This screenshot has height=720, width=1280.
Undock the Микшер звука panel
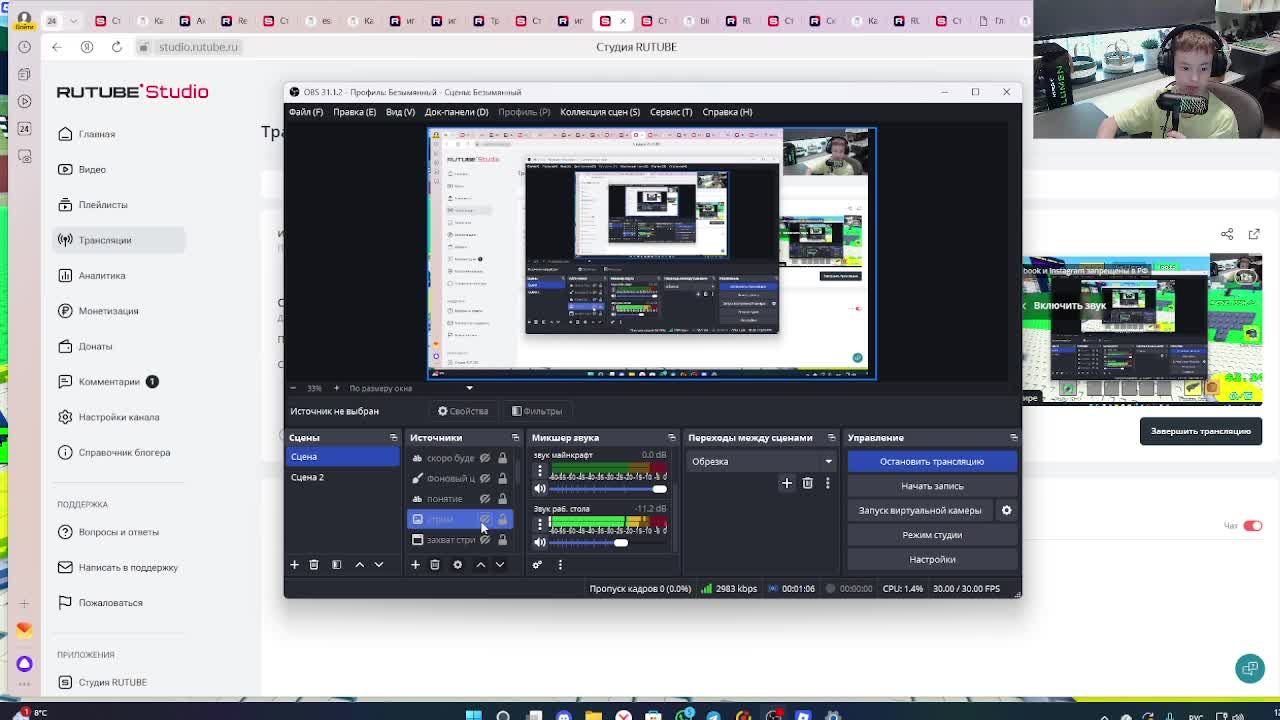pyautogui.click(x=671, y=438)
